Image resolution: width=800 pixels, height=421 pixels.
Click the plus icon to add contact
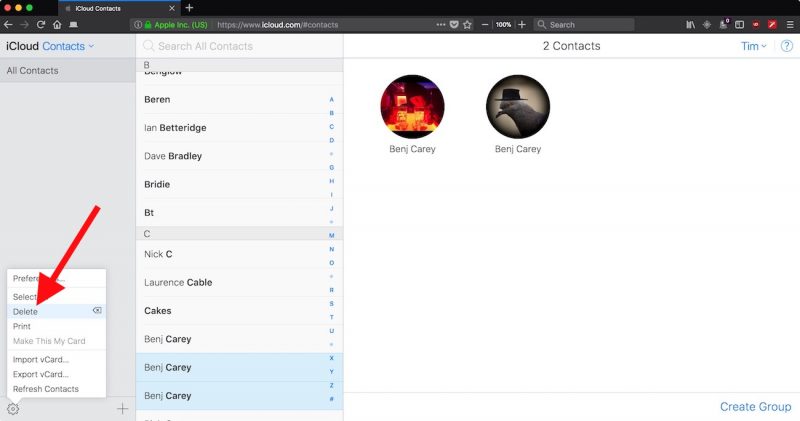pos(122,408)
